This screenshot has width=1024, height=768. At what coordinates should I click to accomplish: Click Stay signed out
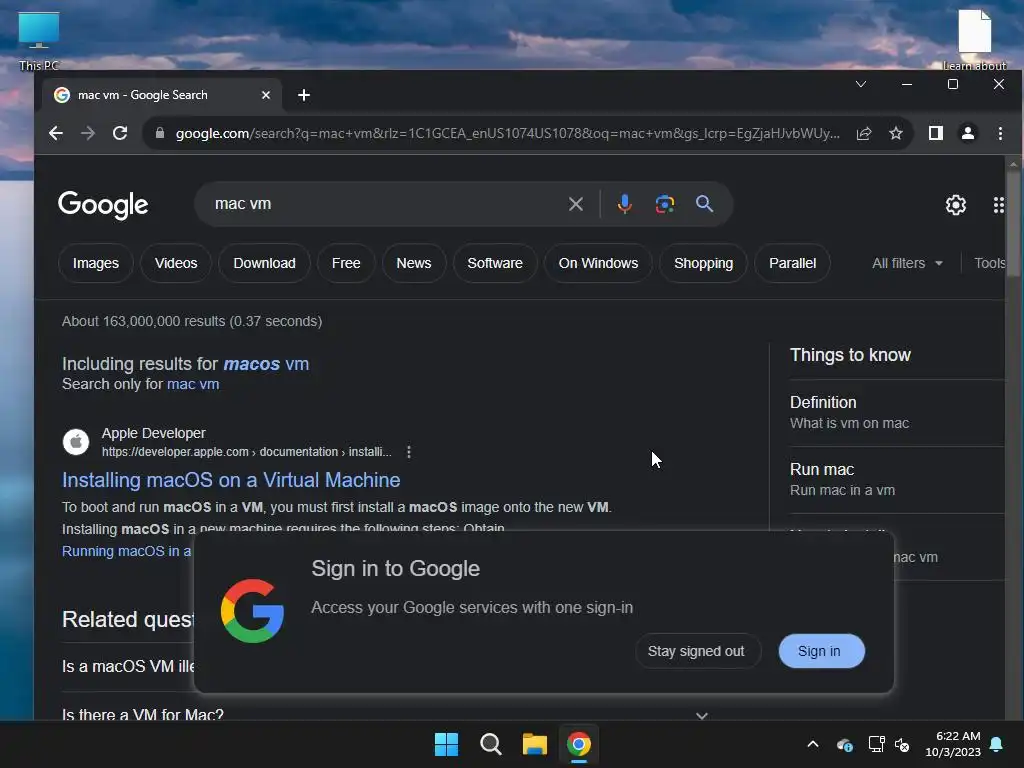(x=696, y=651)
